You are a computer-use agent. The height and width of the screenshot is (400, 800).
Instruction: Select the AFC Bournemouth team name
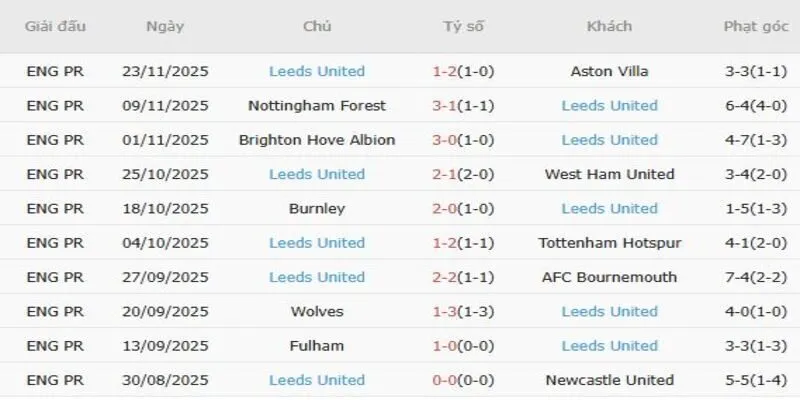tap(609, 277)
